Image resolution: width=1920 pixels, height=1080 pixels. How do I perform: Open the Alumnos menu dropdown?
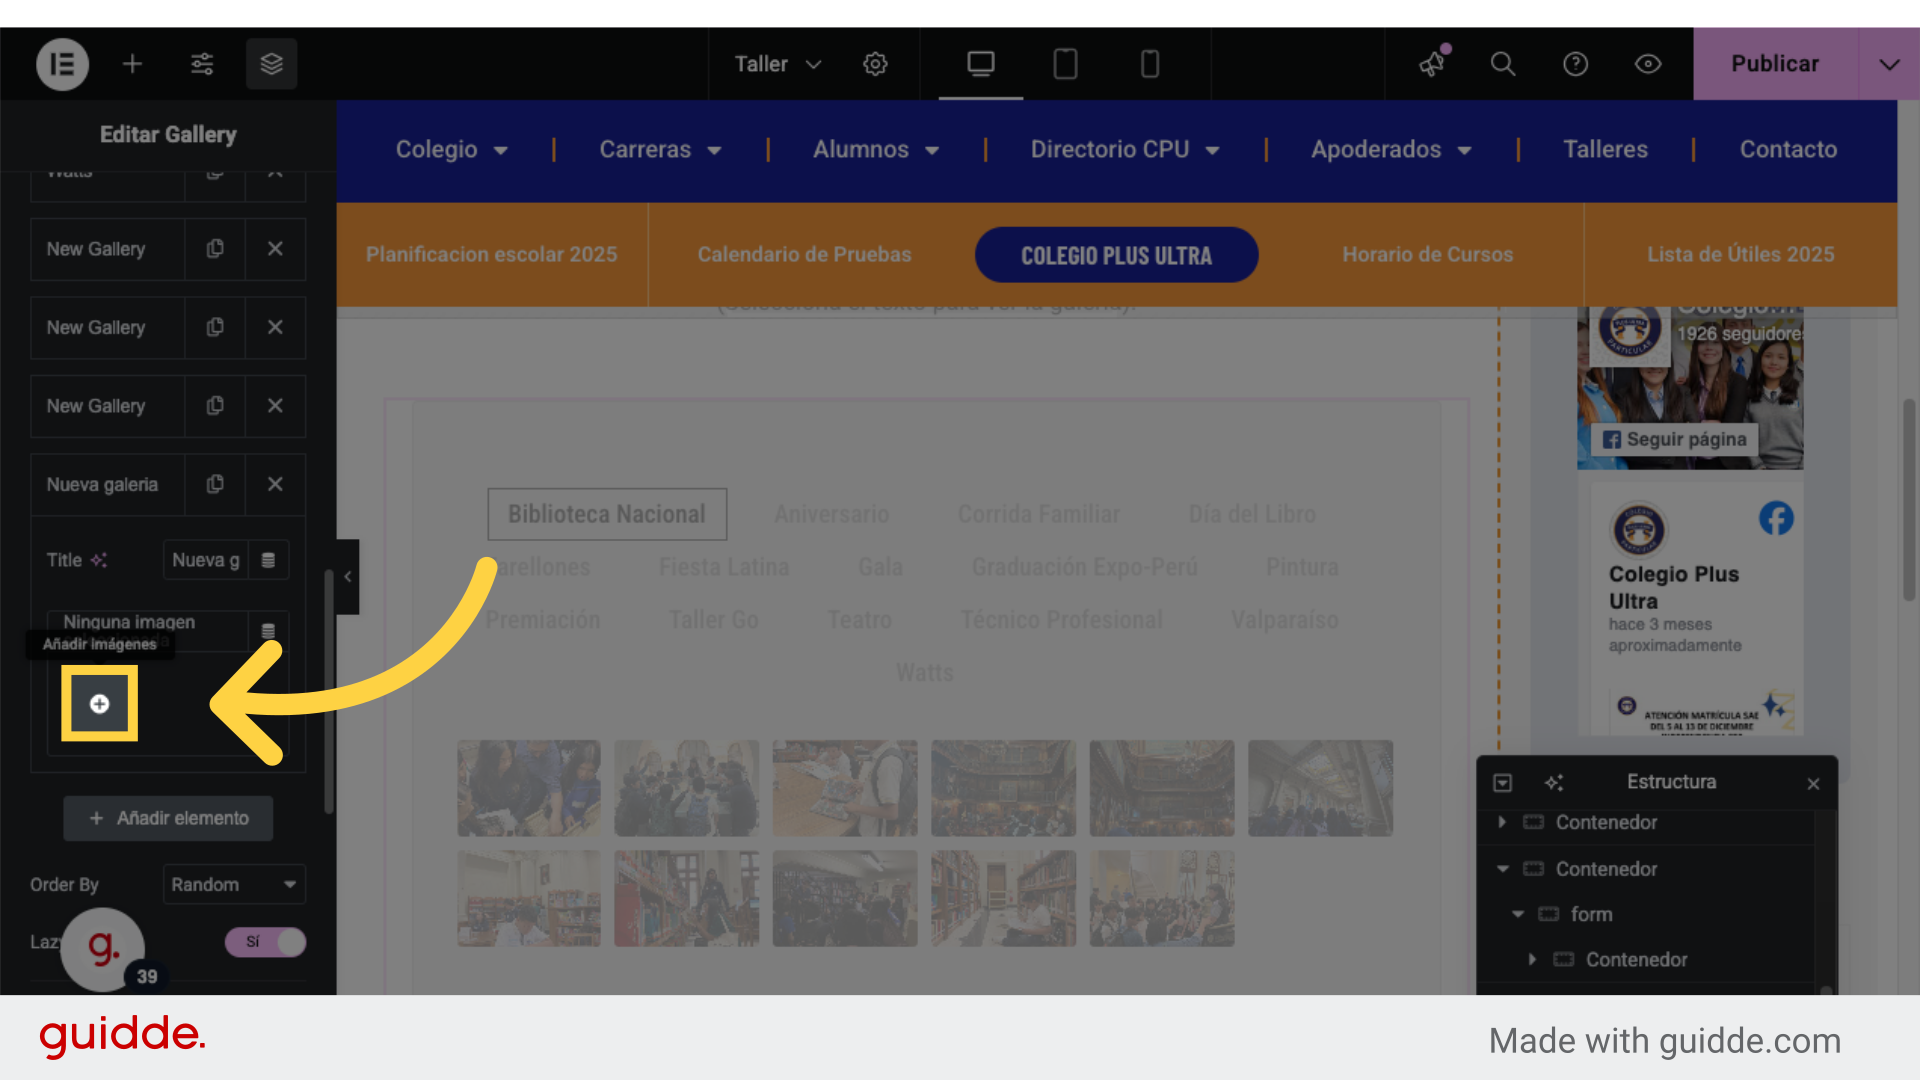[876, 149]
